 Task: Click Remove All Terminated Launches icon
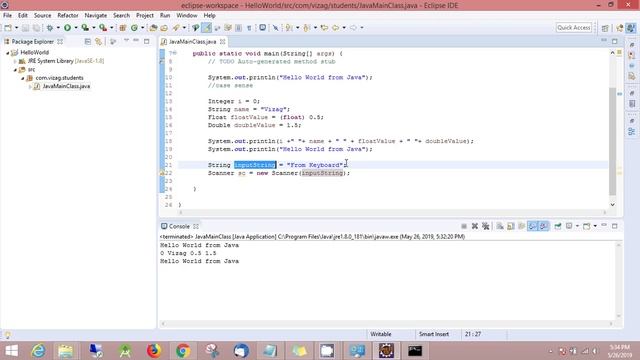point(485,226)
